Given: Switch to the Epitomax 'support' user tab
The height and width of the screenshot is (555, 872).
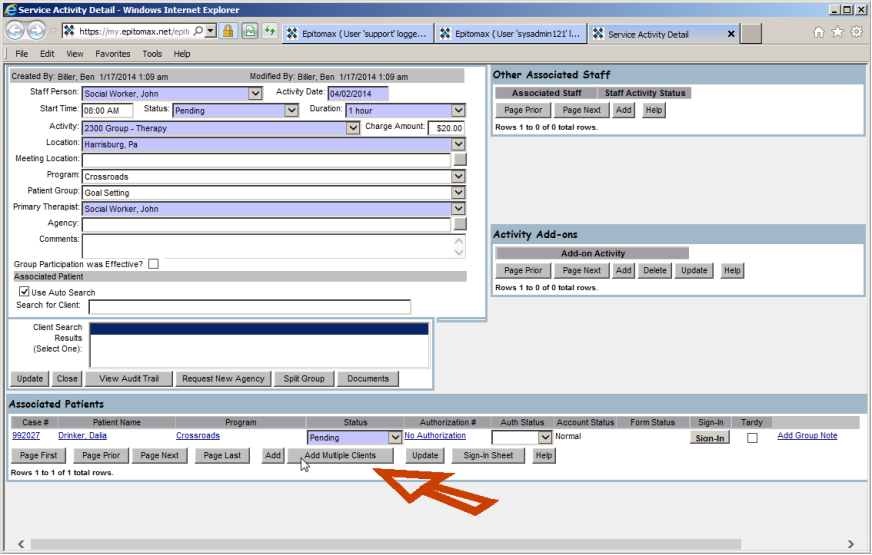Looking at the screenshot, I should click(x=358, y=33).
